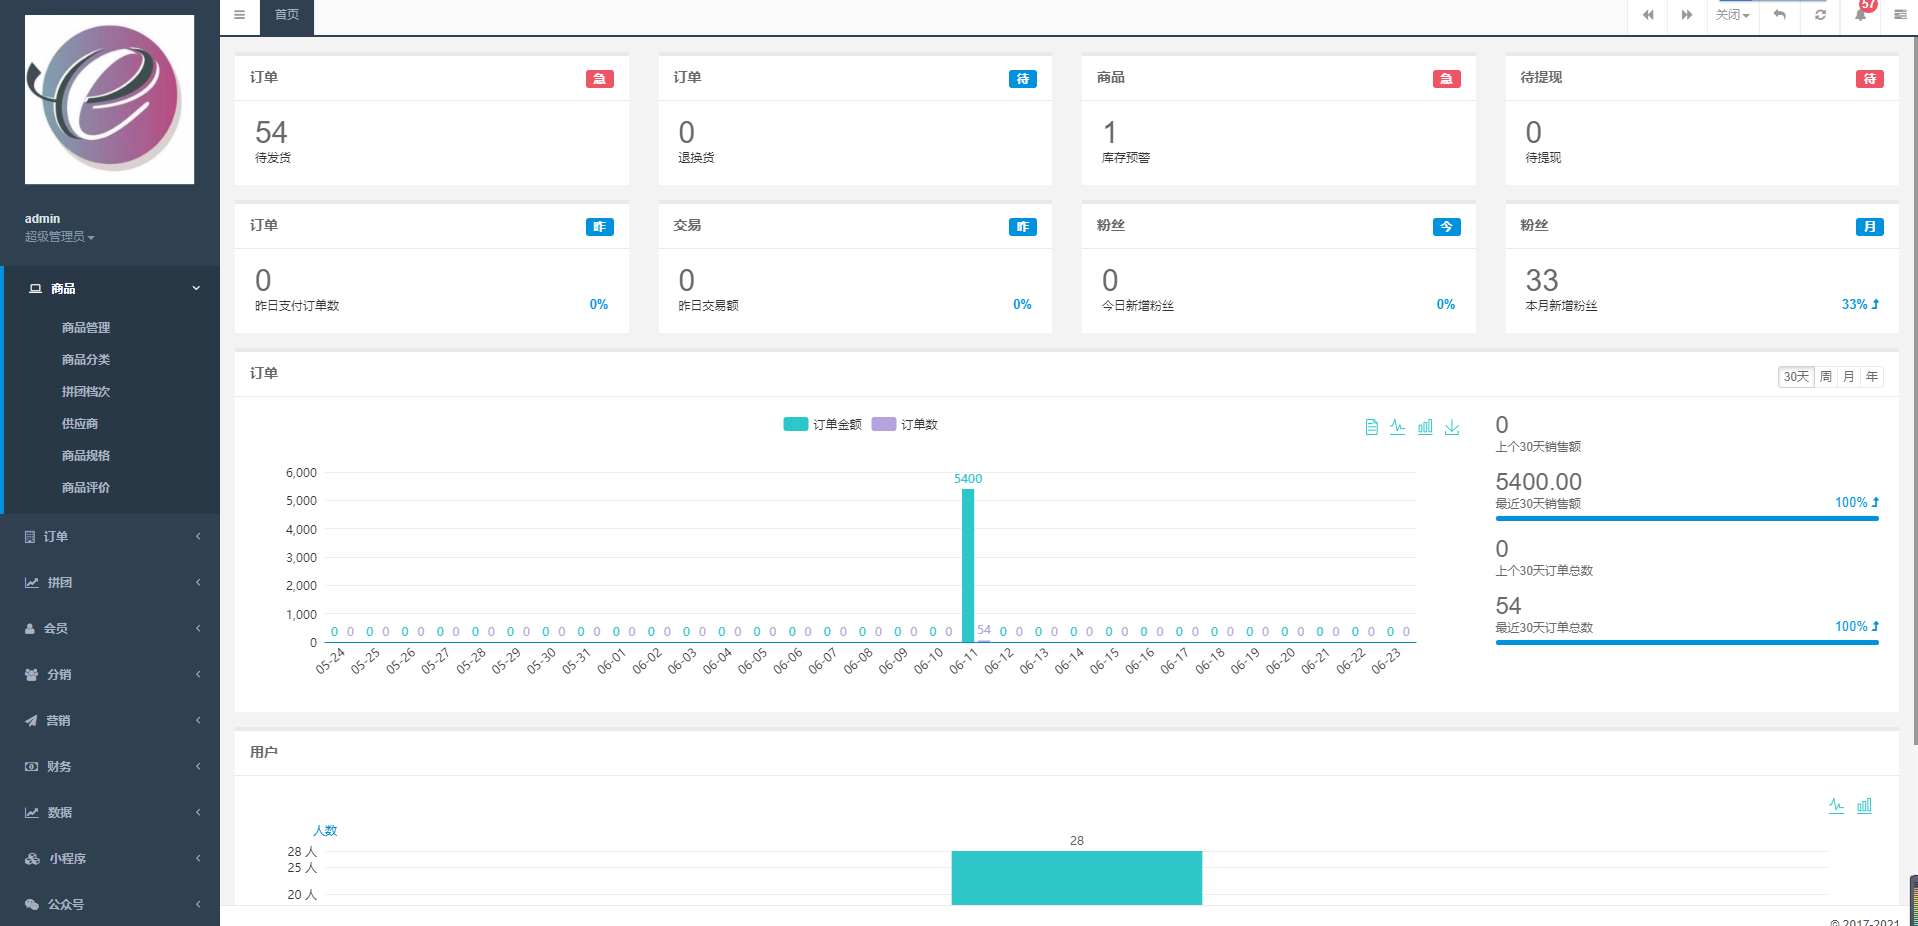The image size is (1918, 926).
Task: Click the 5400 order amount bar
Action: (968, 565)
